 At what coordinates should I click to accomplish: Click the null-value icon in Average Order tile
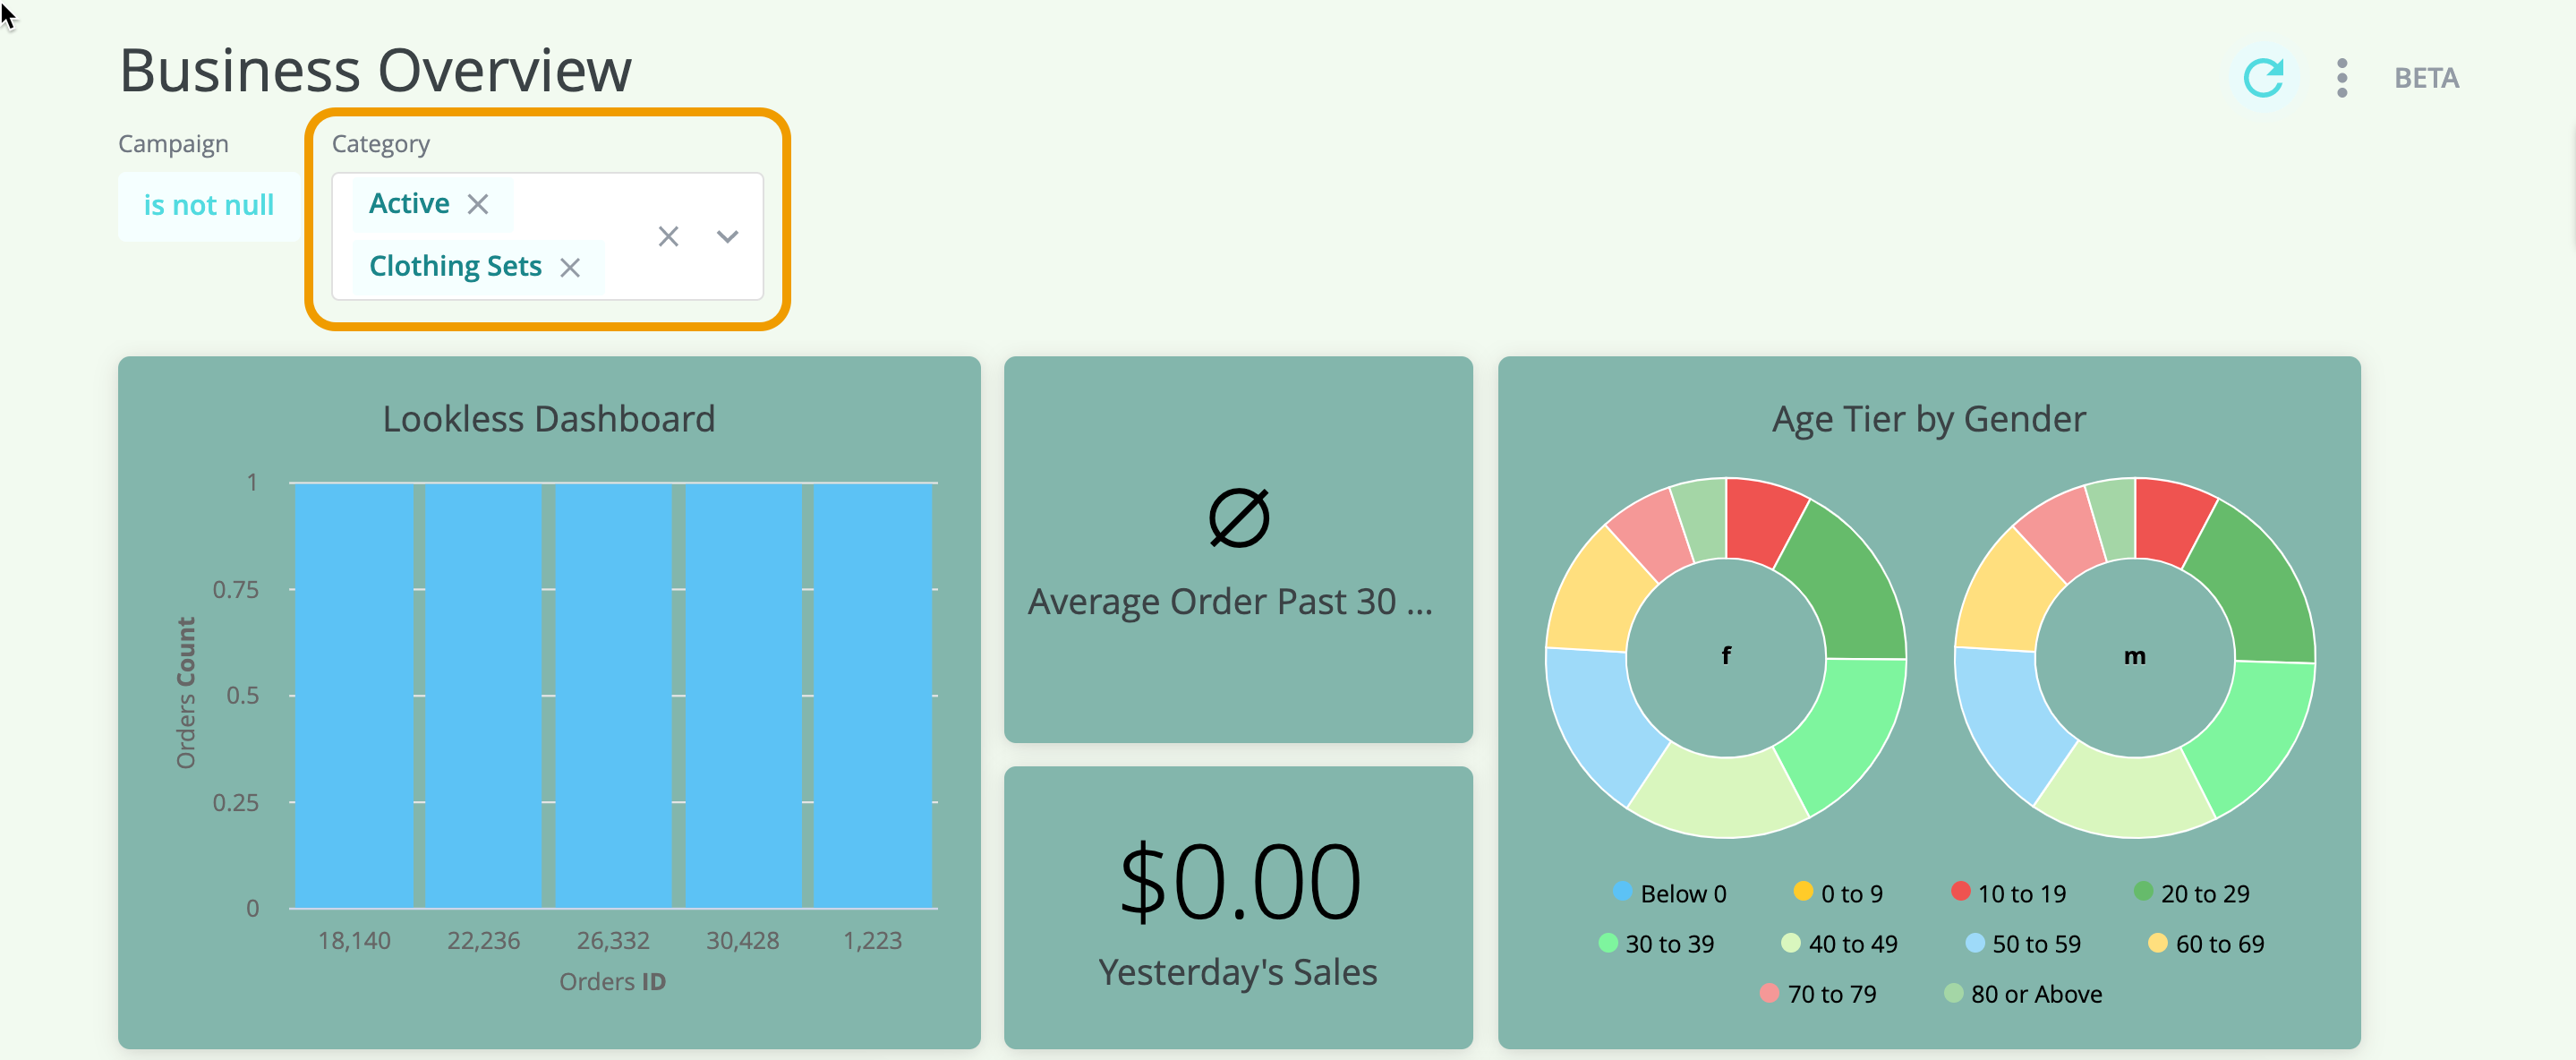pyautogui.click(x=1238, y=518)
